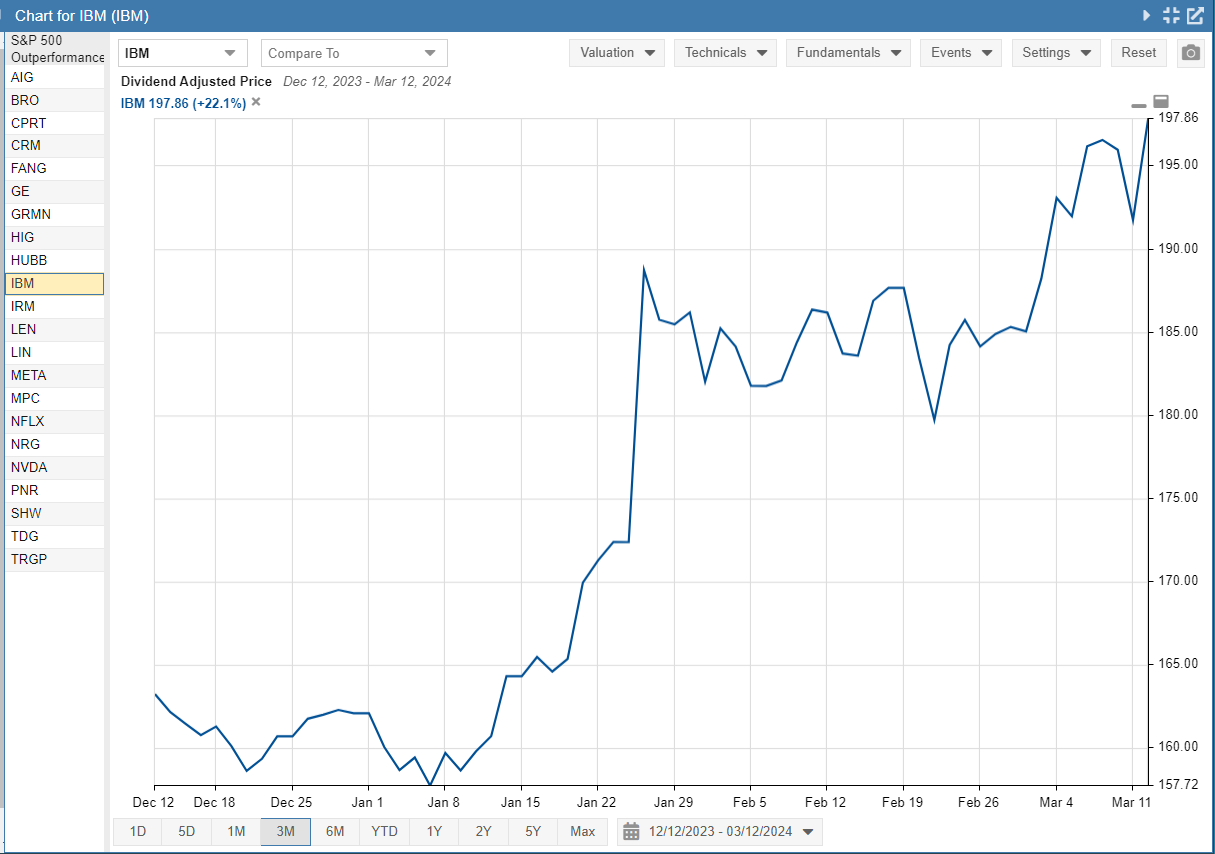This screenshot has height=854, width=1215.
Task: Select CPRT in the ticker list
Action: pos(55,123)
